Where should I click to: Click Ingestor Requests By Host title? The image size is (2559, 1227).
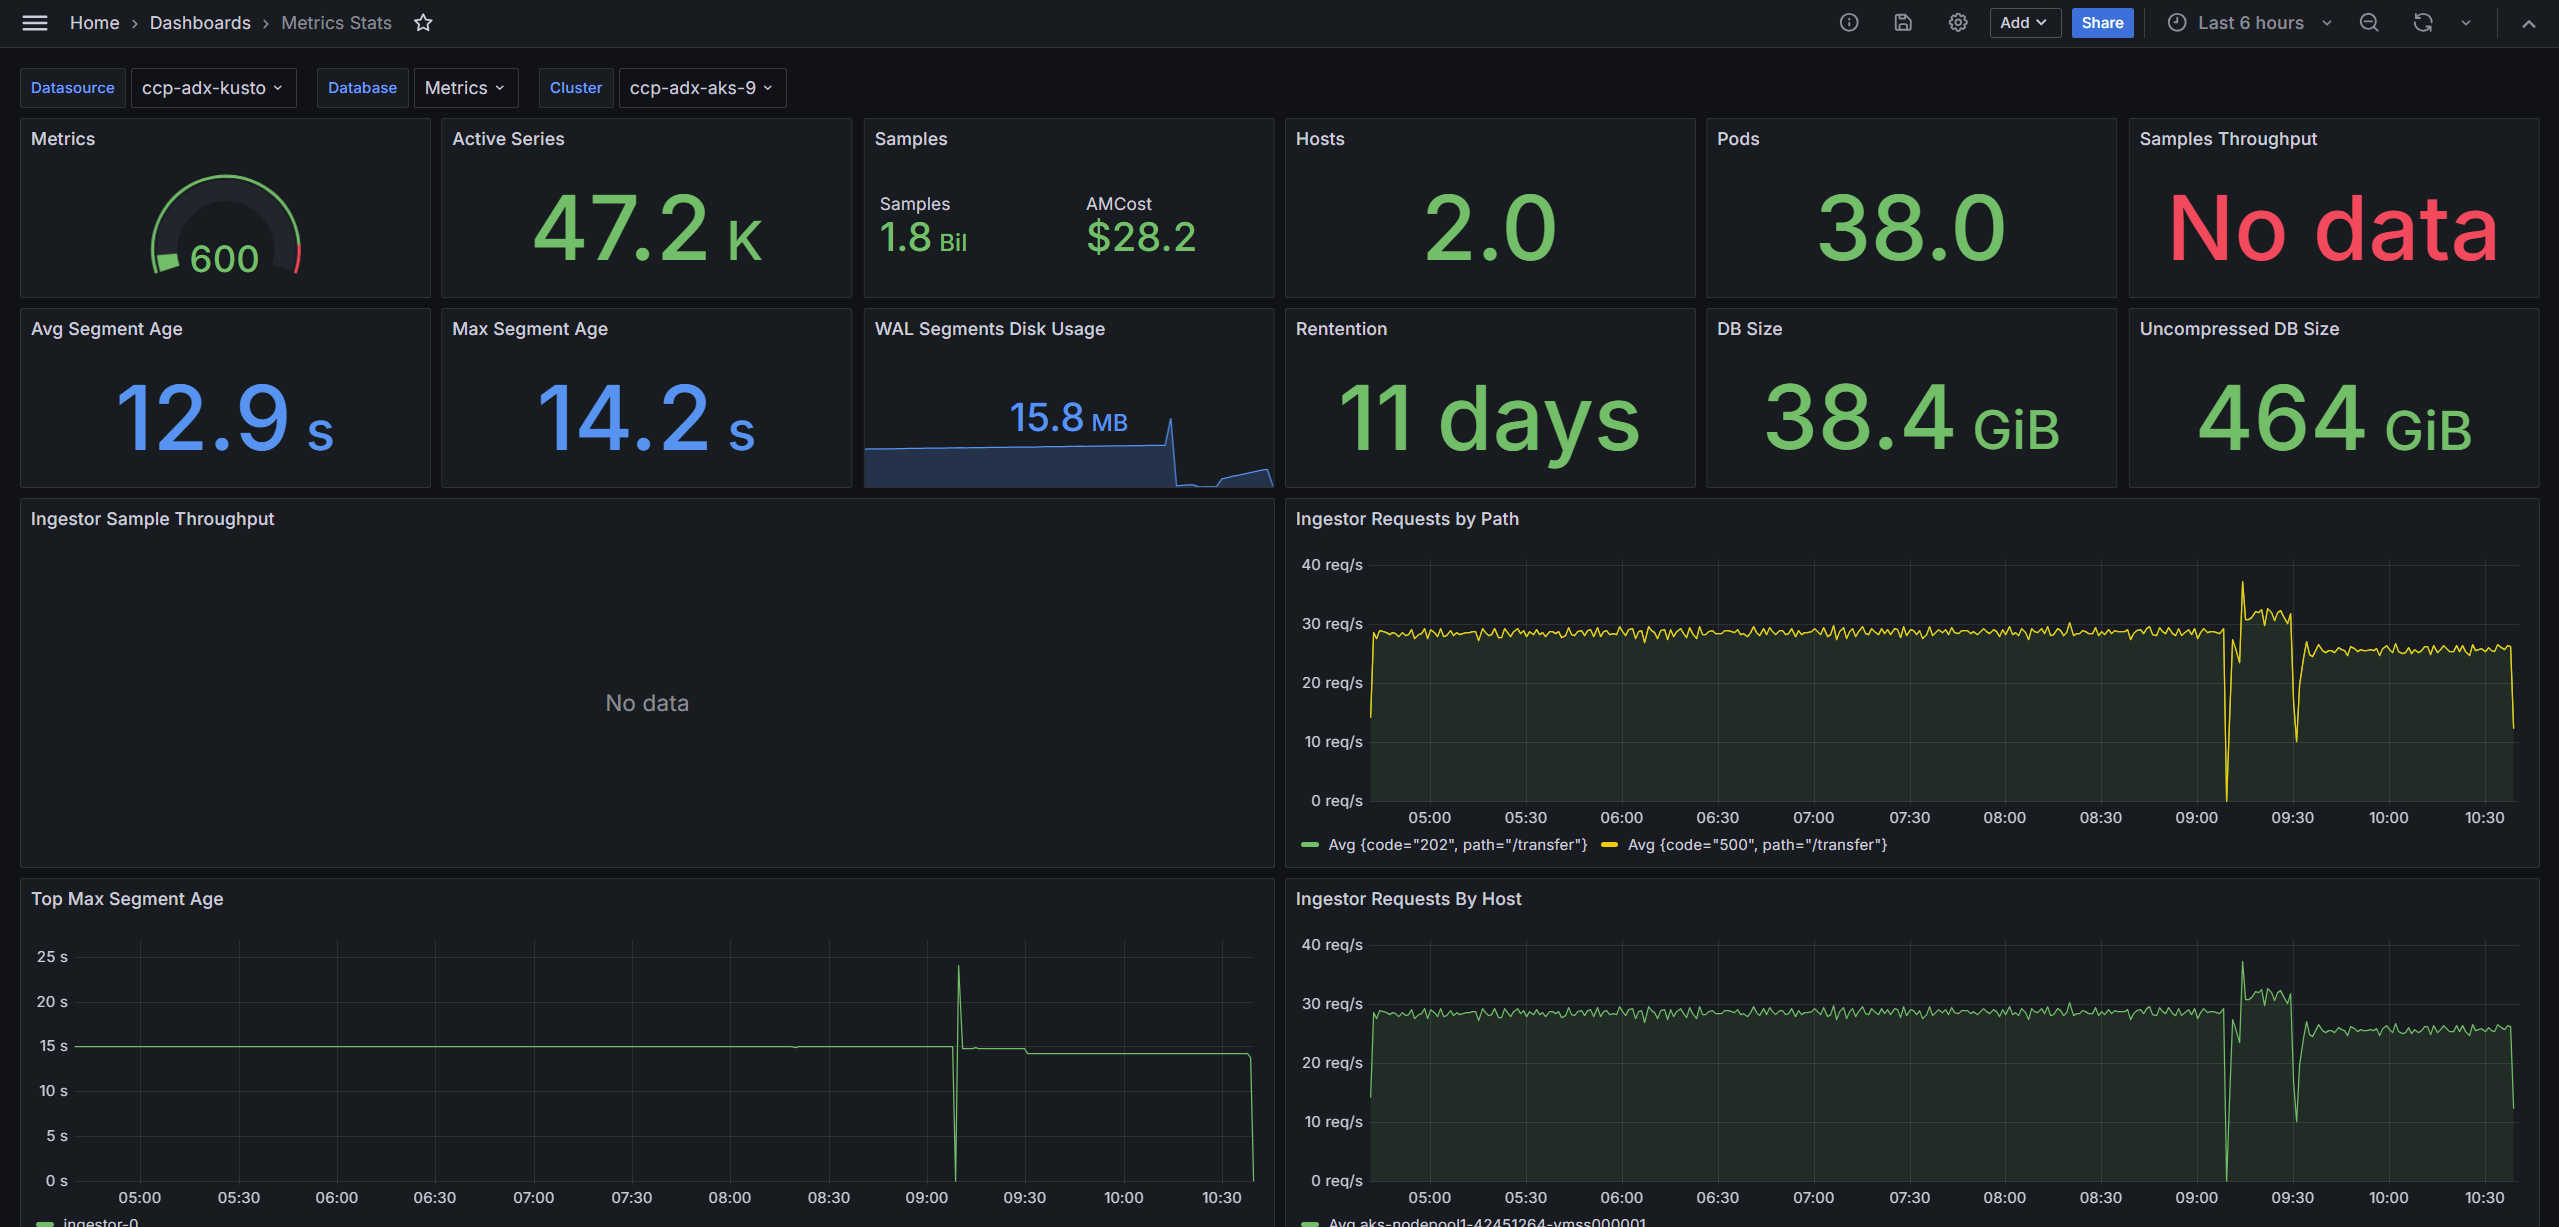[1408, 899]
